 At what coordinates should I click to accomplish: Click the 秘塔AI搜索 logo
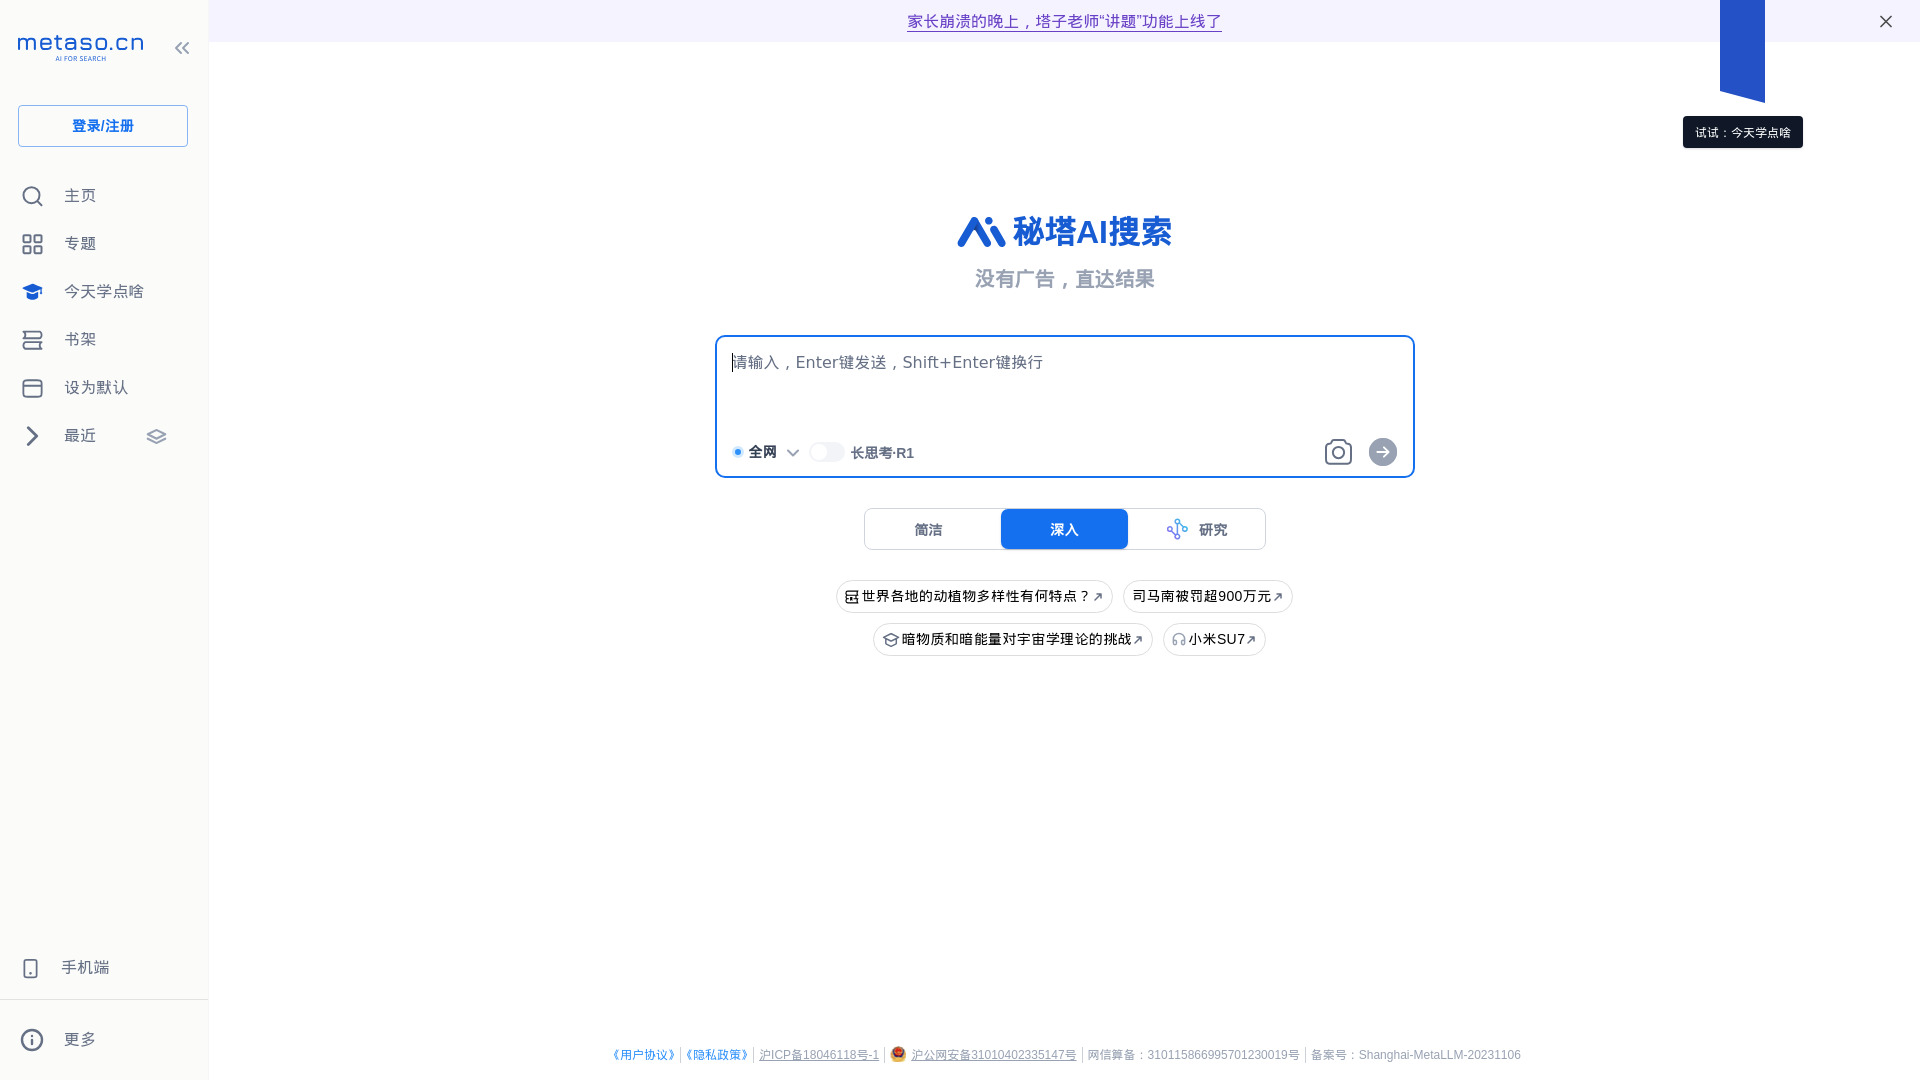(1064, 232)
